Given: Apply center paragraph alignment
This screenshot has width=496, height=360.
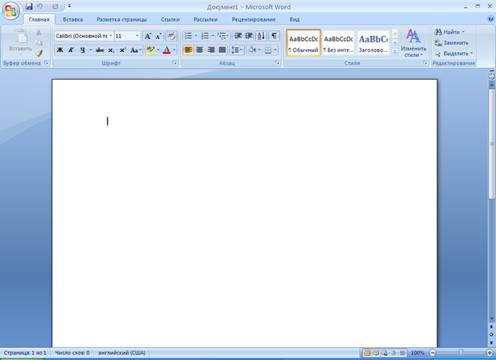Looking at the screenshot, I should tap(200, 50).
